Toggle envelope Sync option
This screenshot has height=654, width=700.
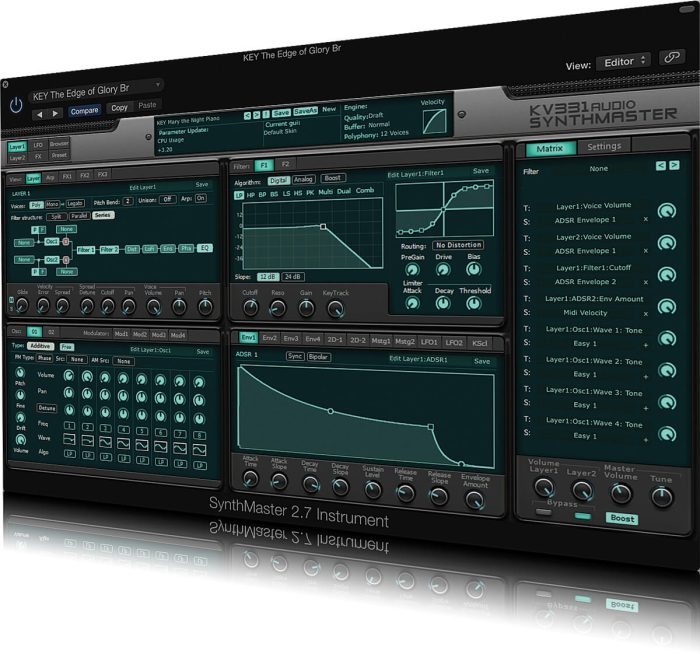pos(295,356)
